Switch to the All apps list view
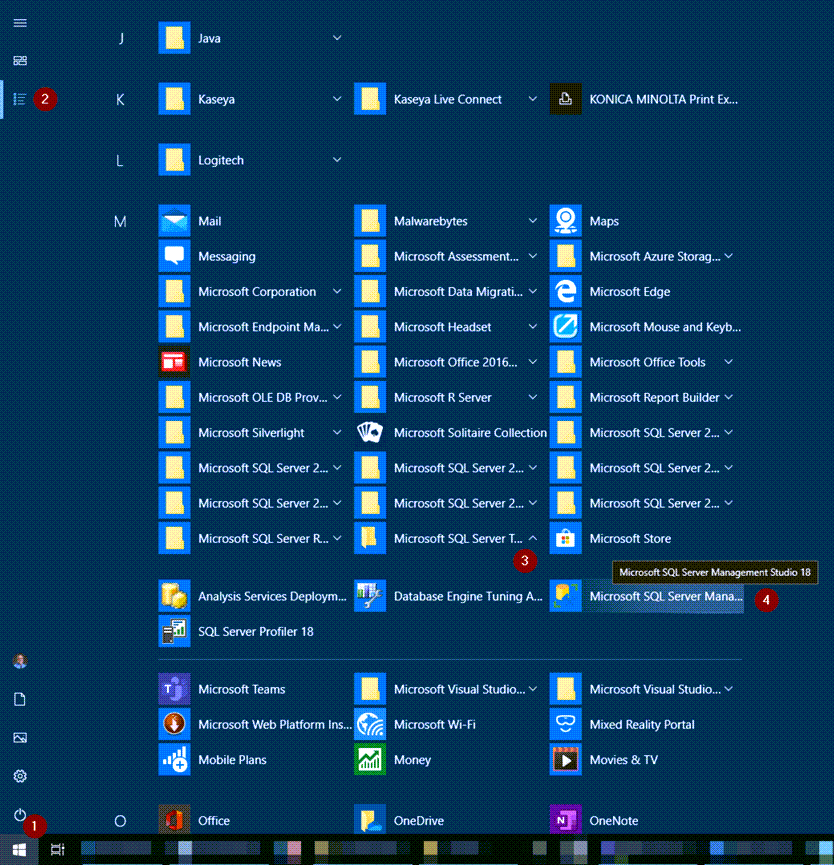Screen dimensions: 834x865 (x=20, y=99)
